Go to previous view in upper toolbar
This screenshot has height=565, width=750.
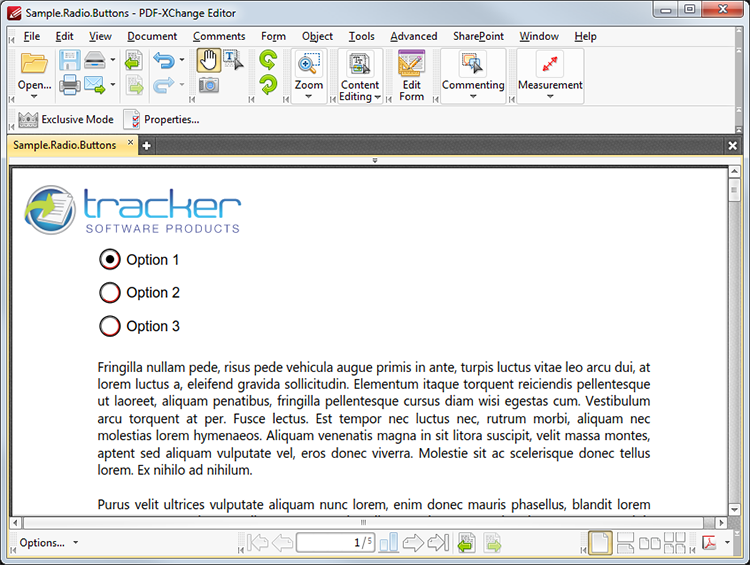(134, 60)
